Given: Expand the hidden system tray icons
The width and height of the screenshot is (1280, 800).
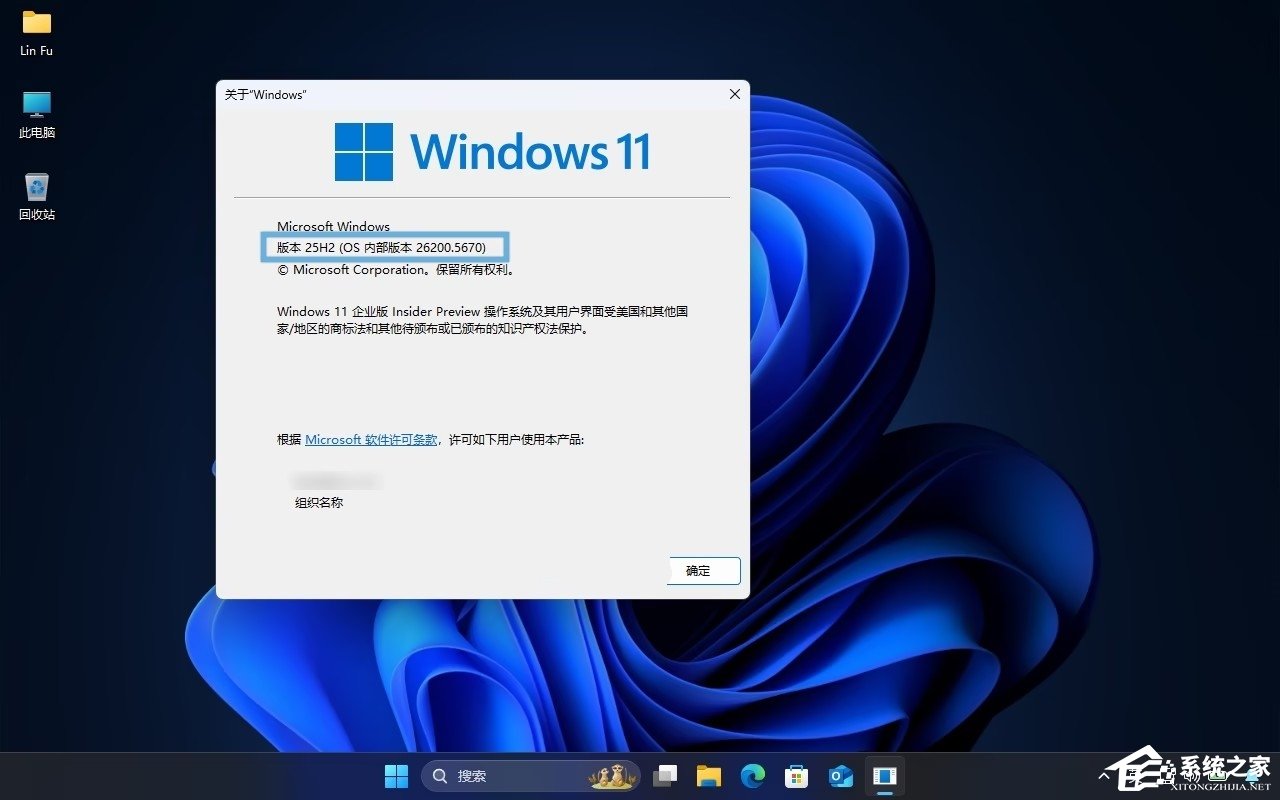Looking at the screenshot, I should click(x=1103, y=775).
